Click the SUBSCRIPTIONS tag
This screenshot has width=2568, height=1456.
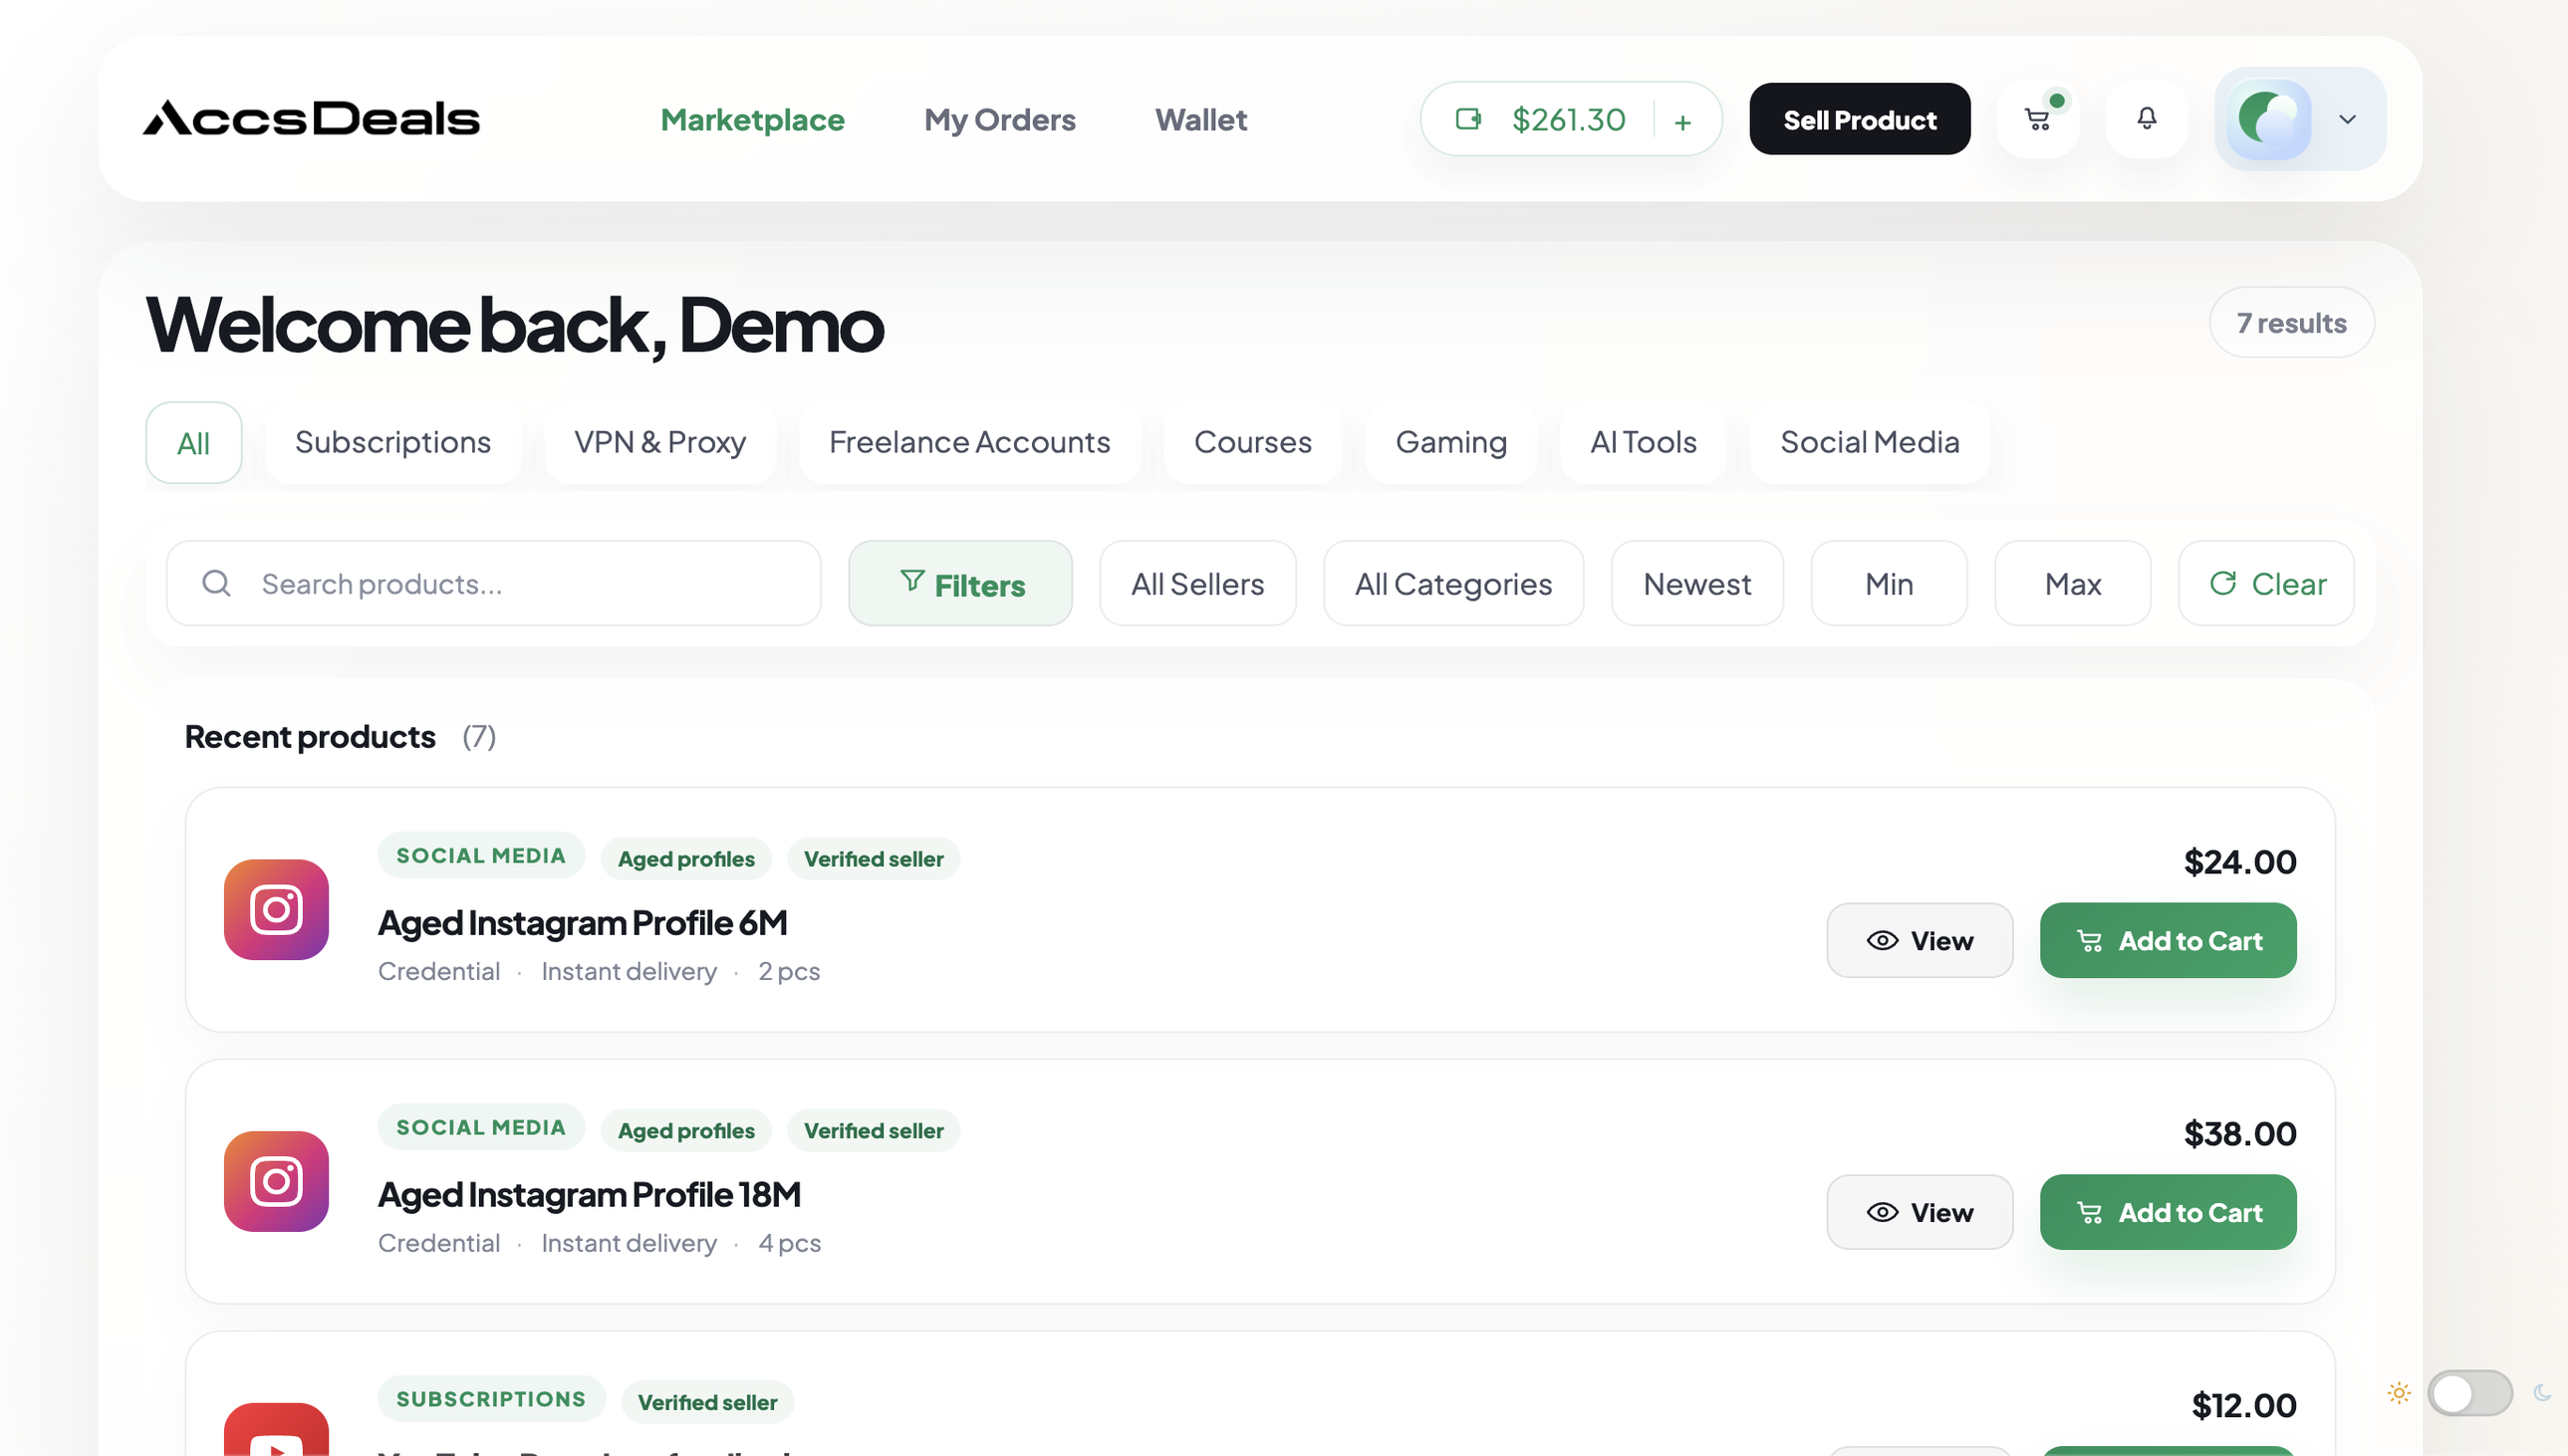coord(491,1399)
